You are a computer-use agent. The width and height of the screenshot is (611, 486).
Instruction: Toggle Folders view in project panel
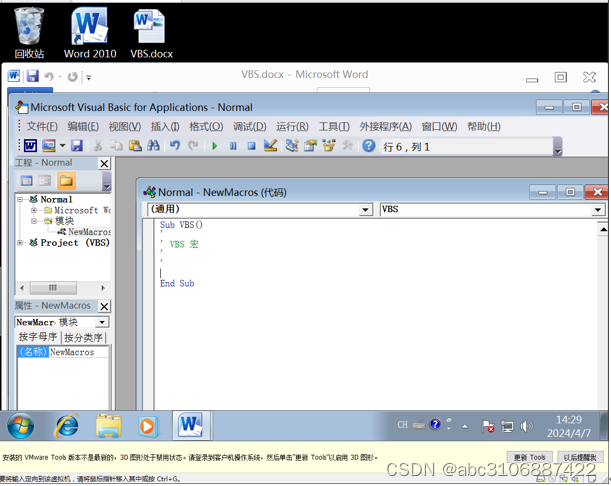(66, 181)
